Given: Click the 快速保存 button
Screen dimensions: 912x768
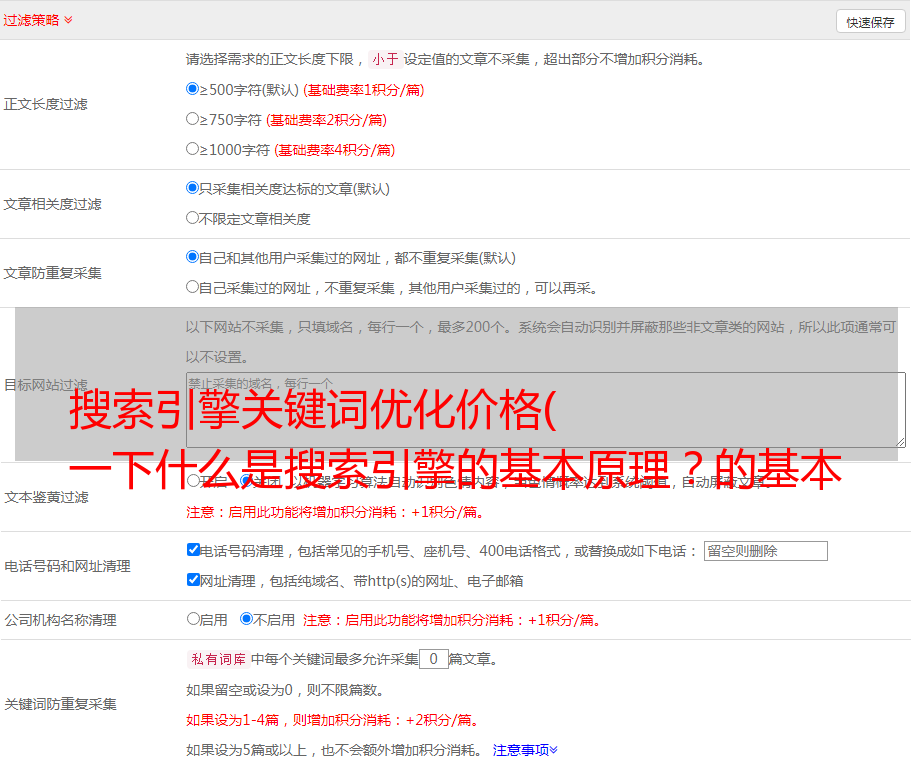Looking at the screenshot, I should (870, 22).
